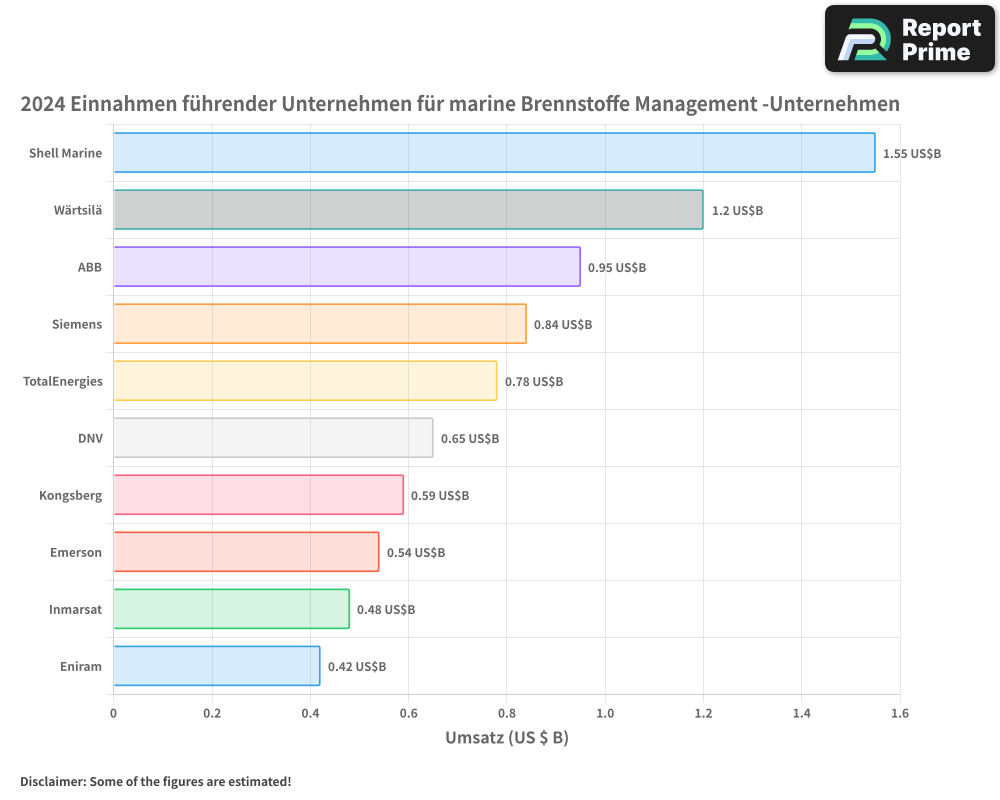Click the Shell Marine axis label
The width and height of the screenshot is (1000, 800).
point(65,153)
